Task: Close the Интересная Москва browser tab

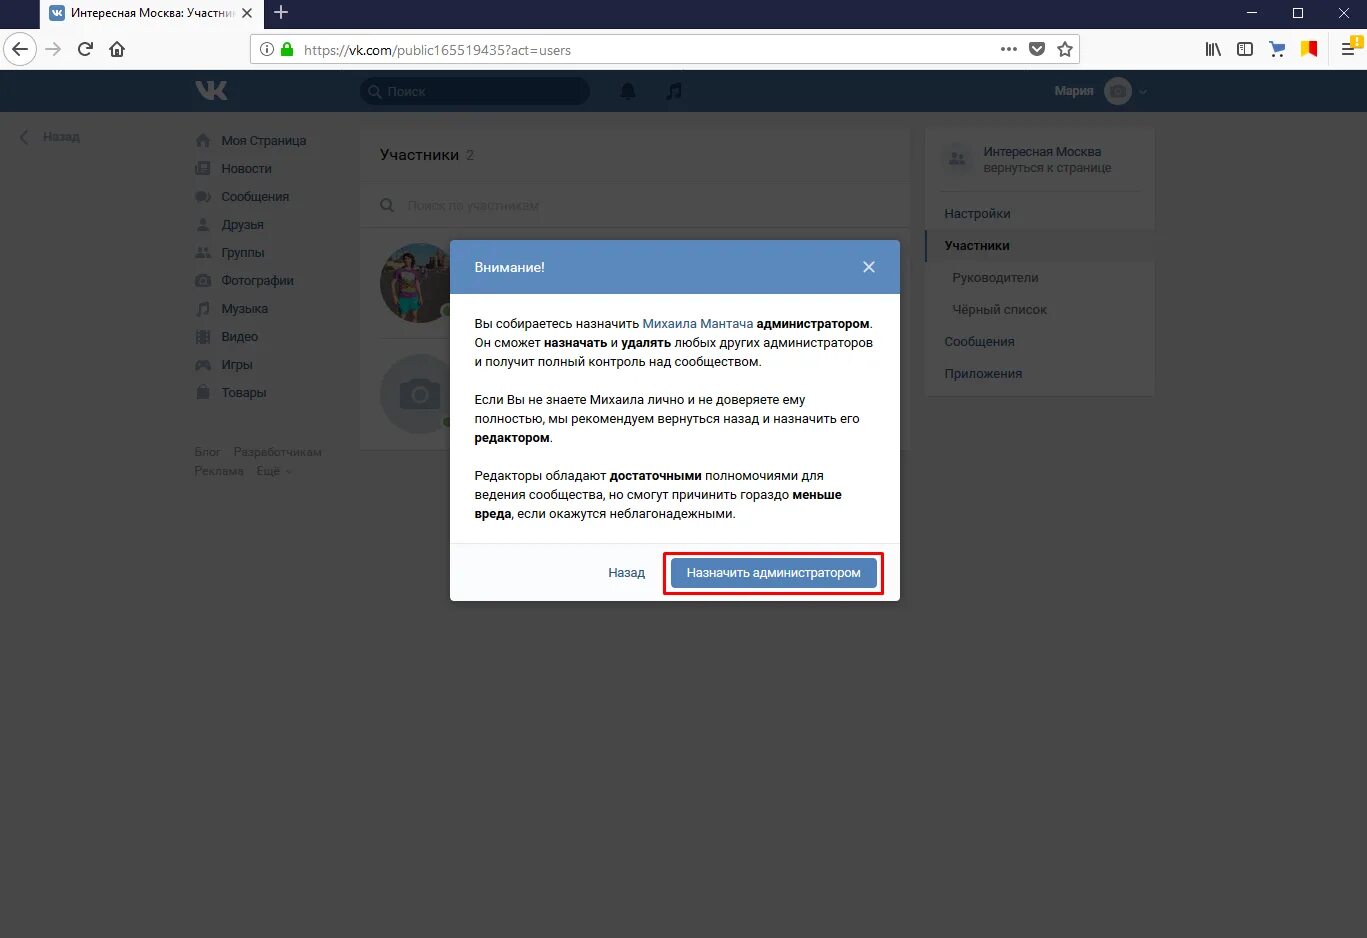Action: click(x=247, y=13)
